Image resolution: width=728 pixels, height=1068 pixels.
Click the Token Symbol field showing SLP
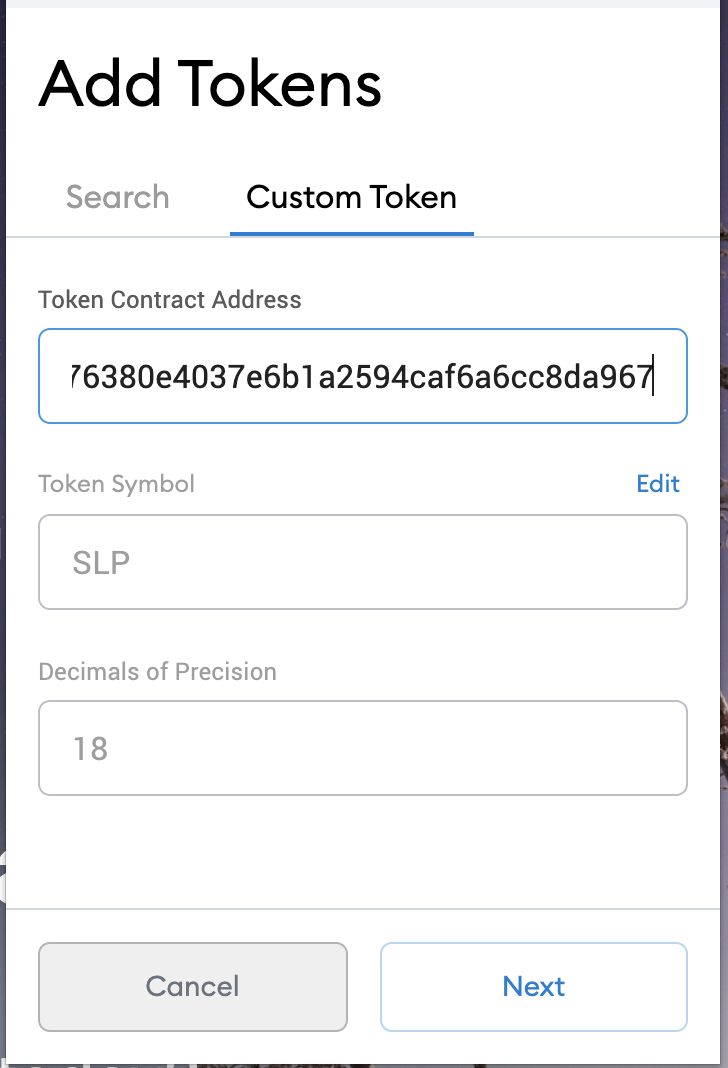[x=362, y=562]
